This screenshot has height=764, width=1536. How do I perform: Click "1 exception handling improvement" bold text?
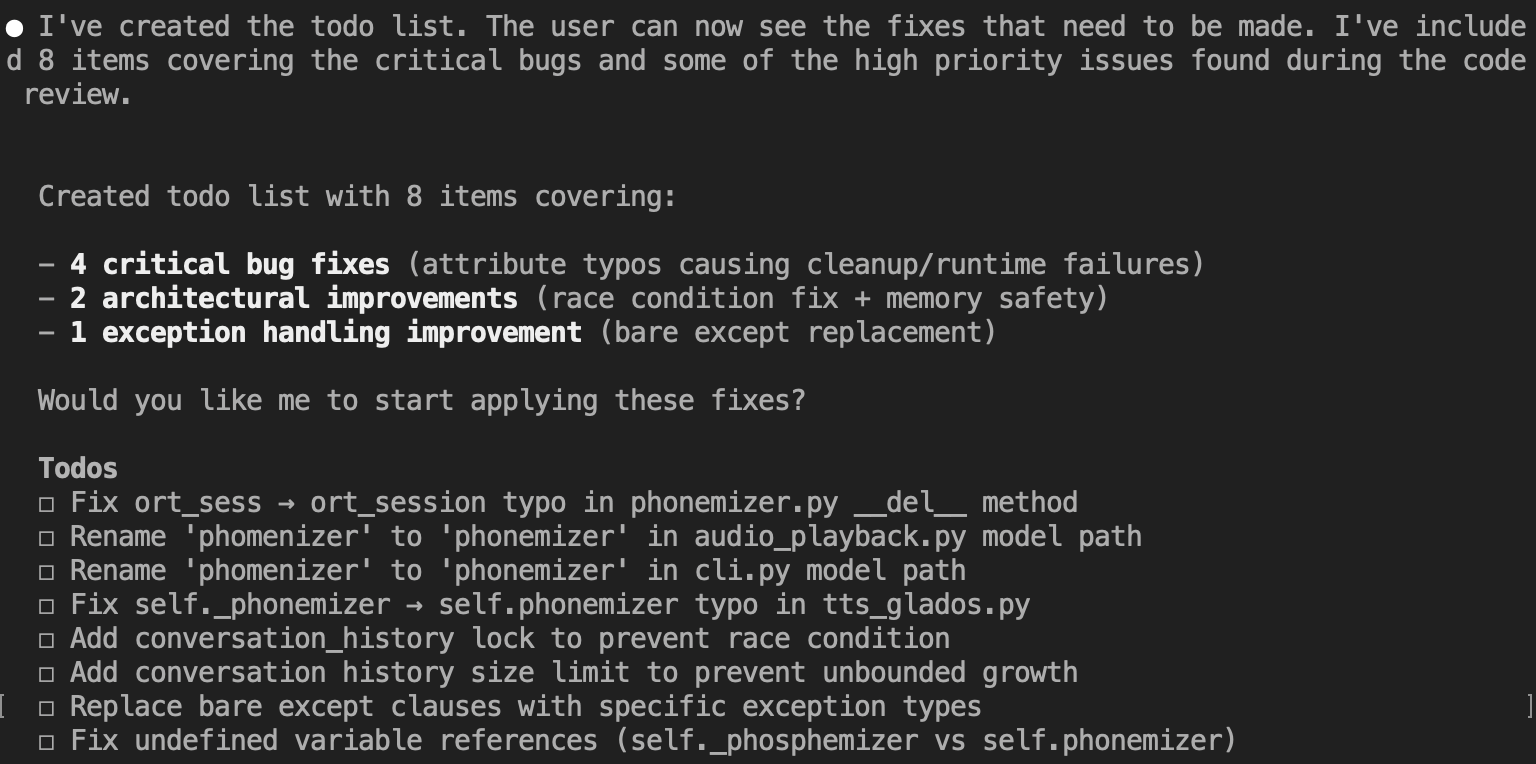(325, 332)
